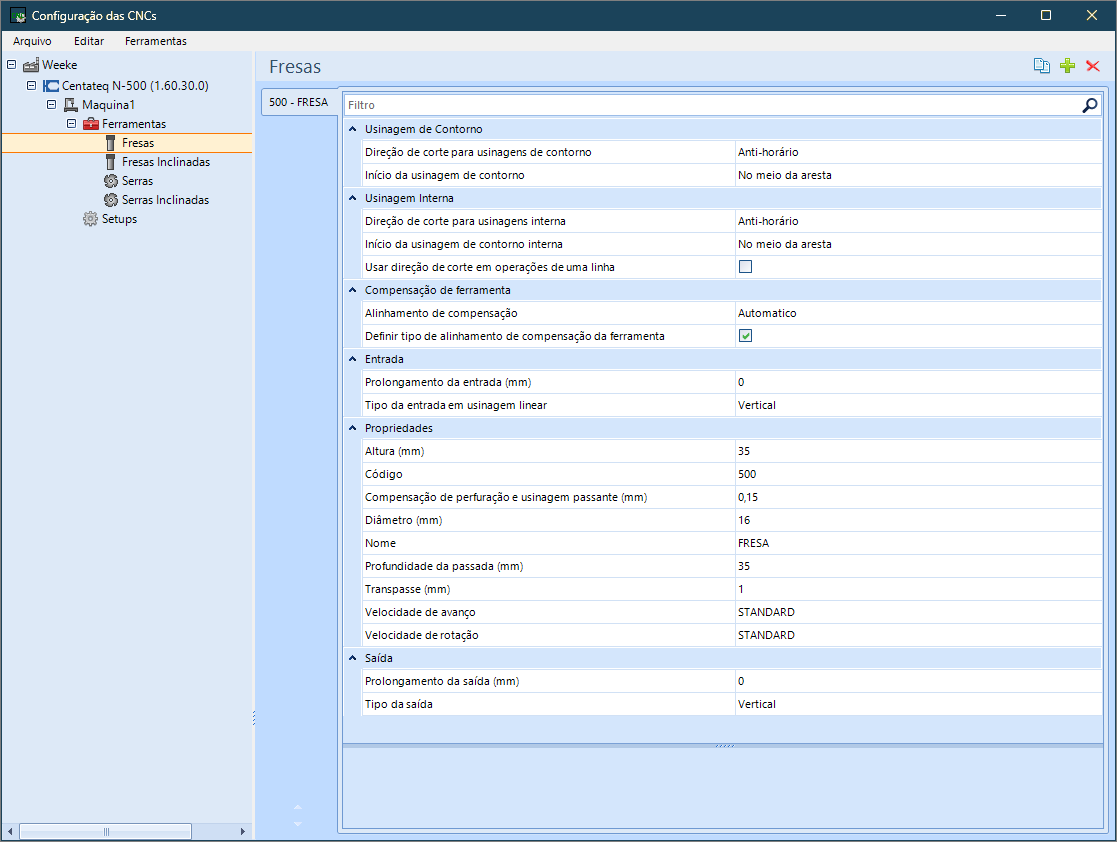Click the compensation value 0,15

click(919, 497)
